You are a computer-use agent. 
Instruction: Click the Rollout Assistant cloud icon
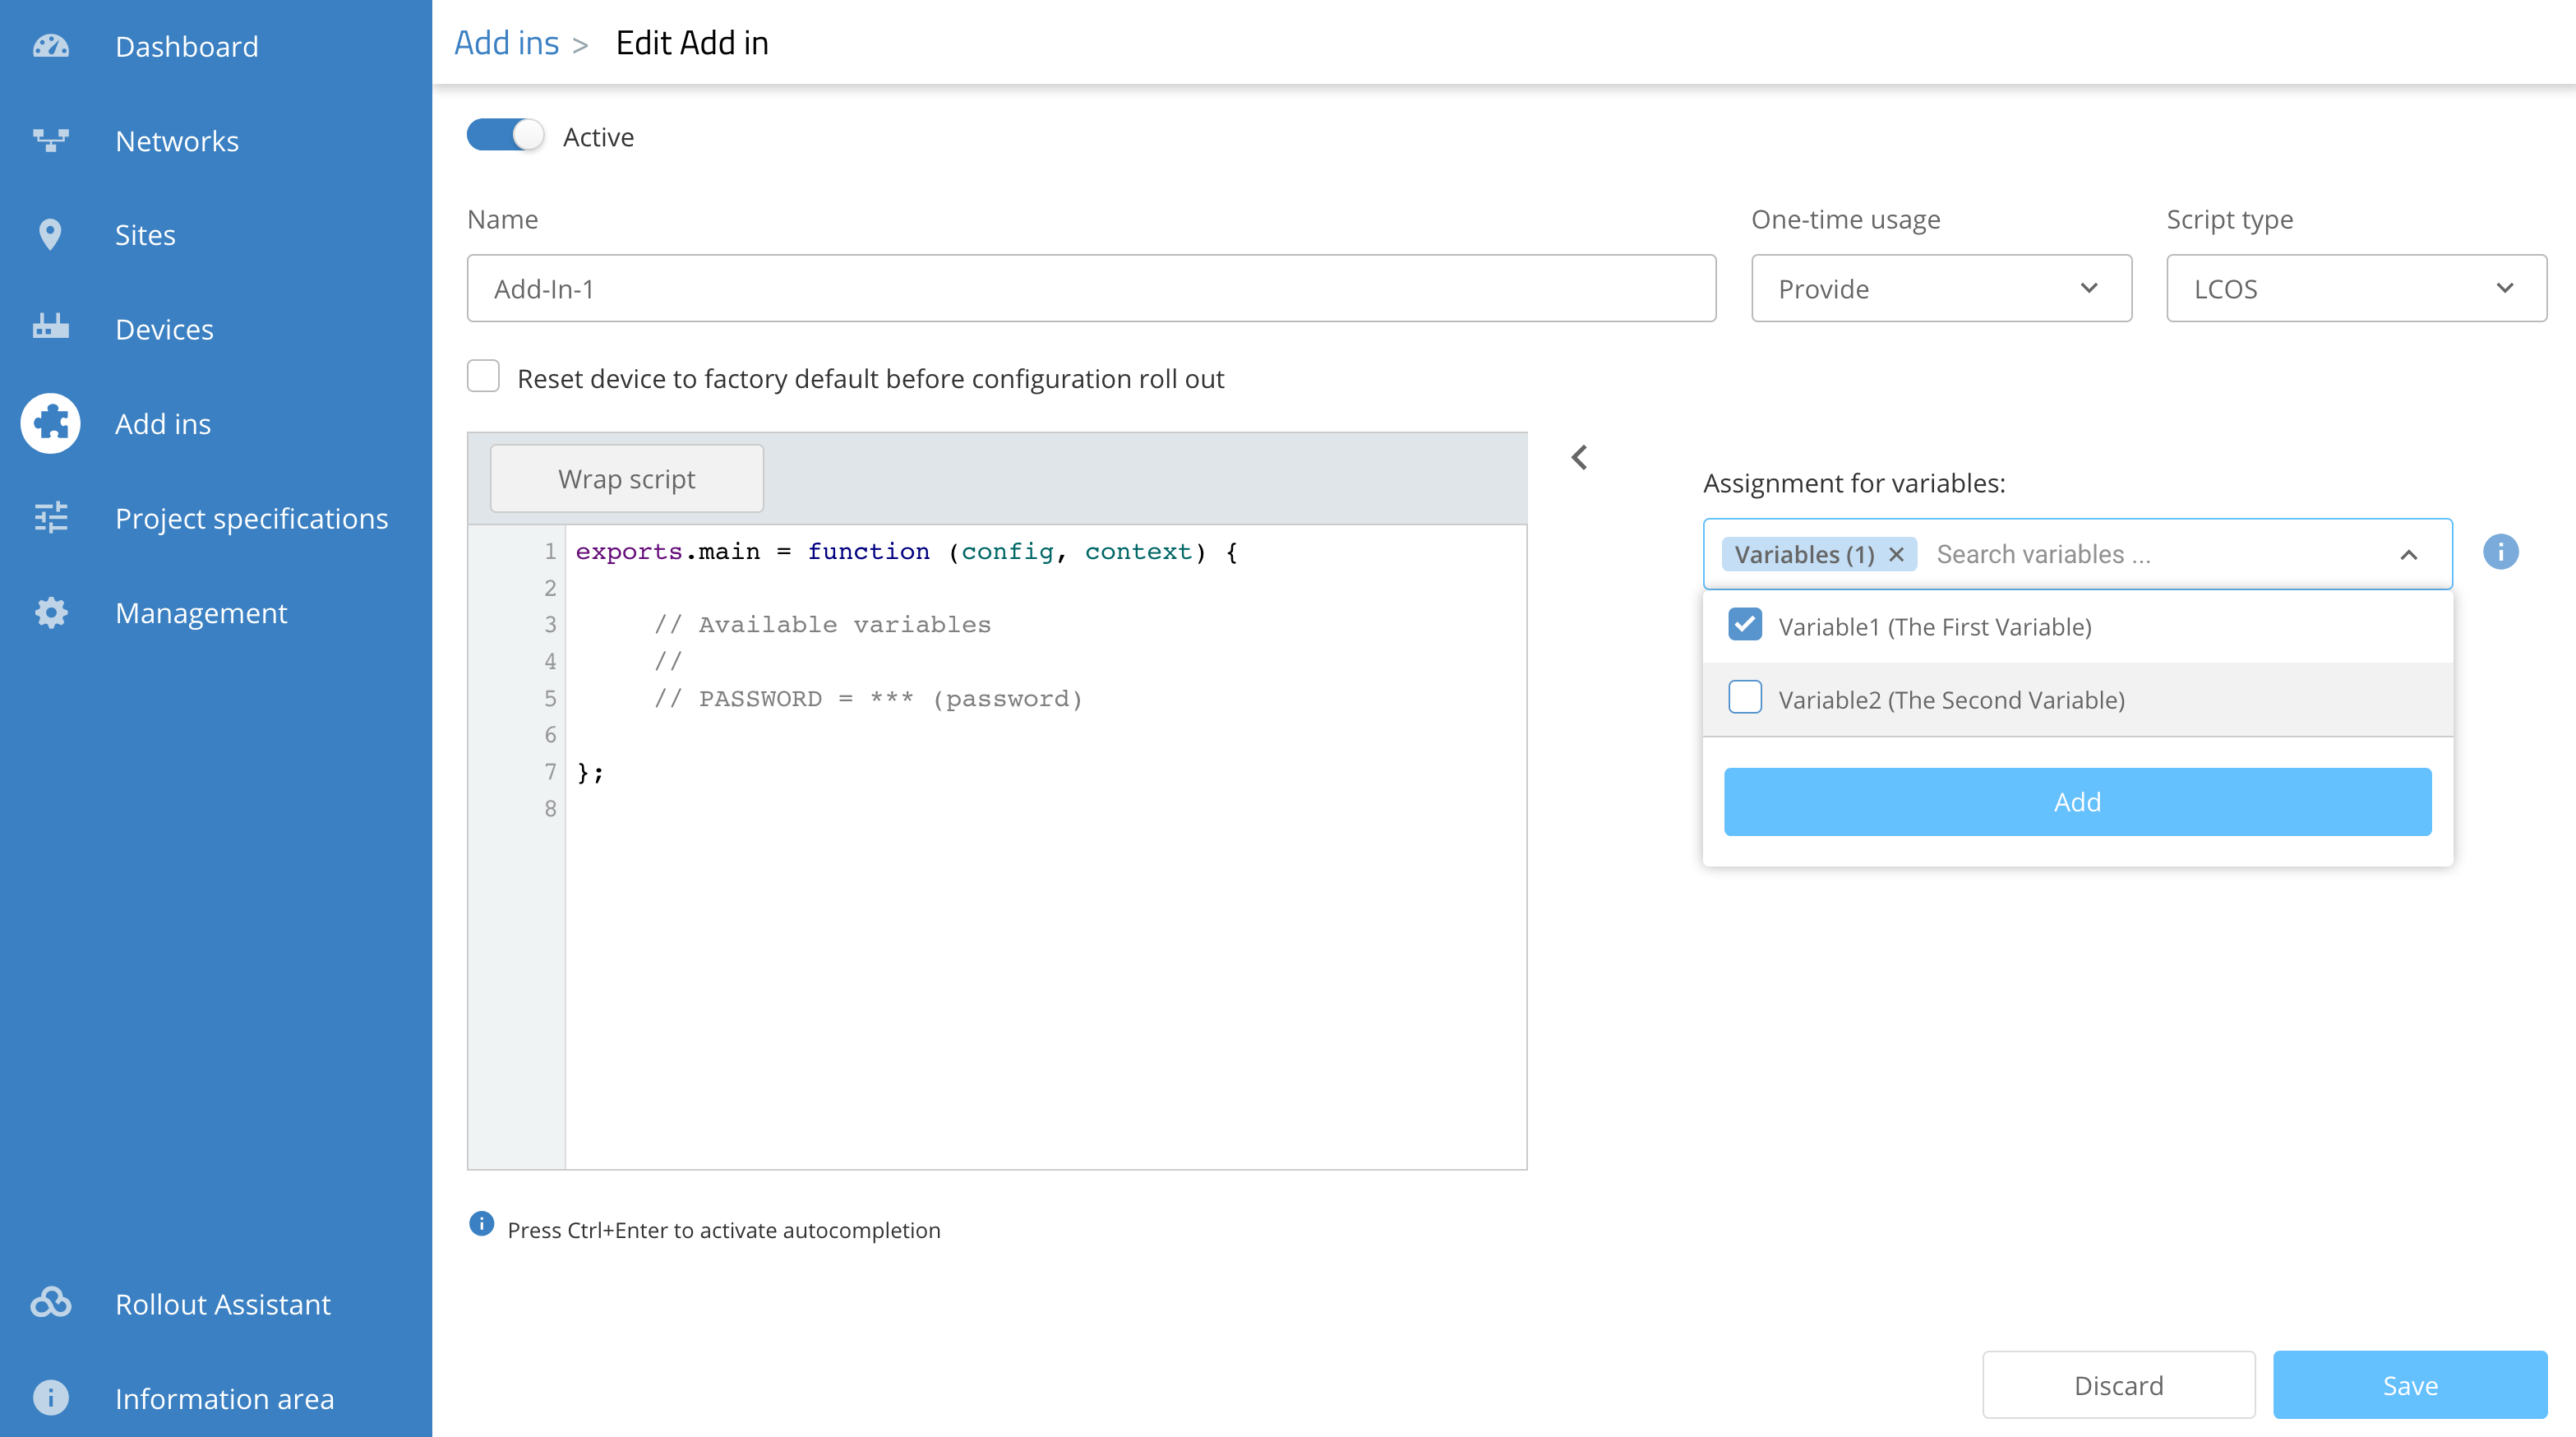pos(50,1303)
